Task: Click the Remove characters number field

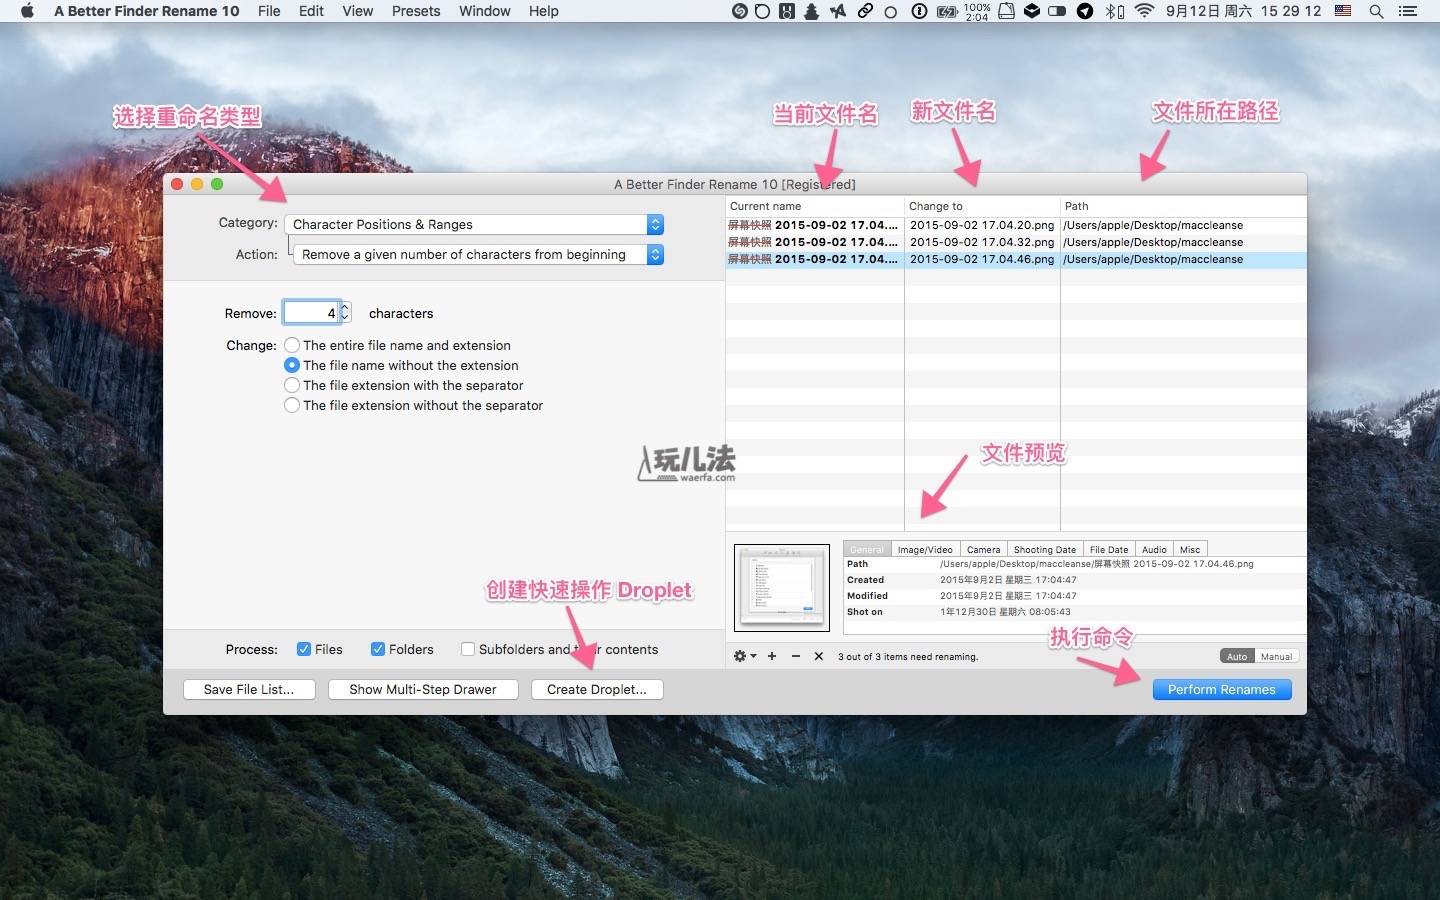Action: pyautogui.click(x=311, y=313)
